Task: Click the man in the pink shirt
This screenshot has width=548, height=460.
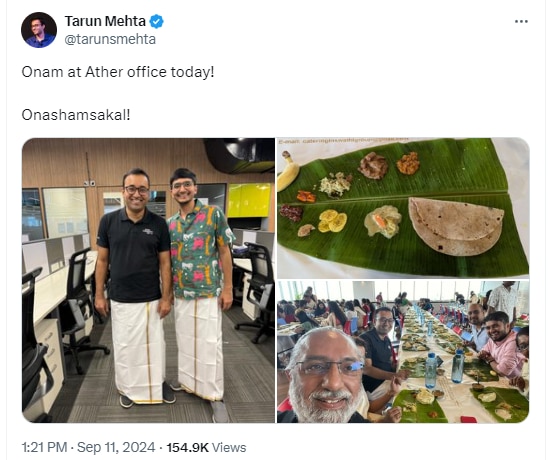Action: (x=502, y=344)
